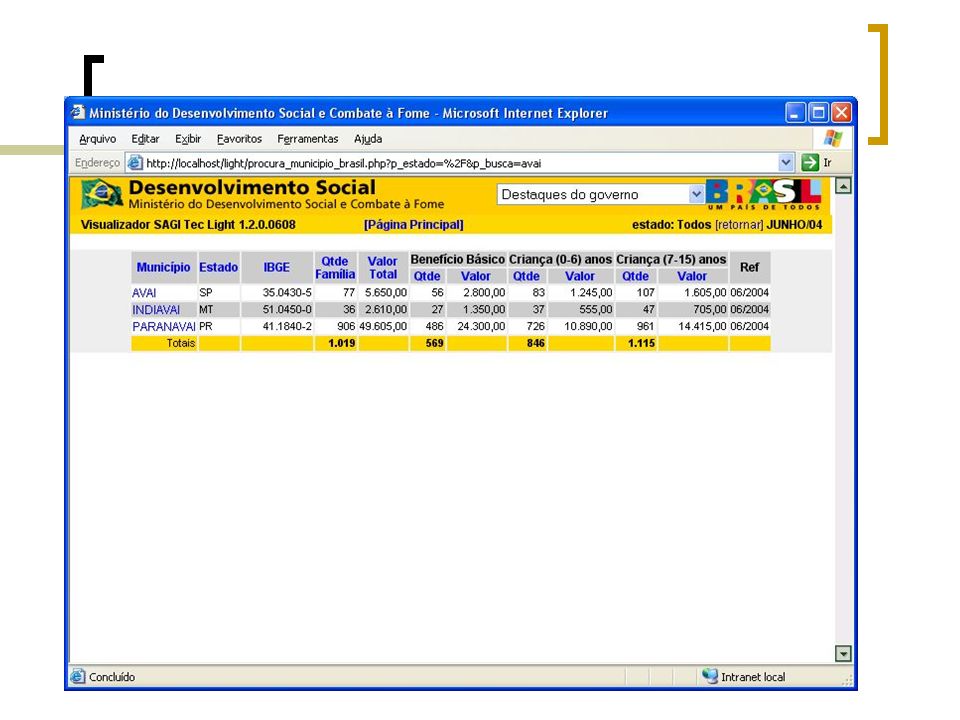Image resolution: width=960 pixels, height=720 pixels.
Task: Sort by Valor Total column header
Action: [x=383, y=268]
